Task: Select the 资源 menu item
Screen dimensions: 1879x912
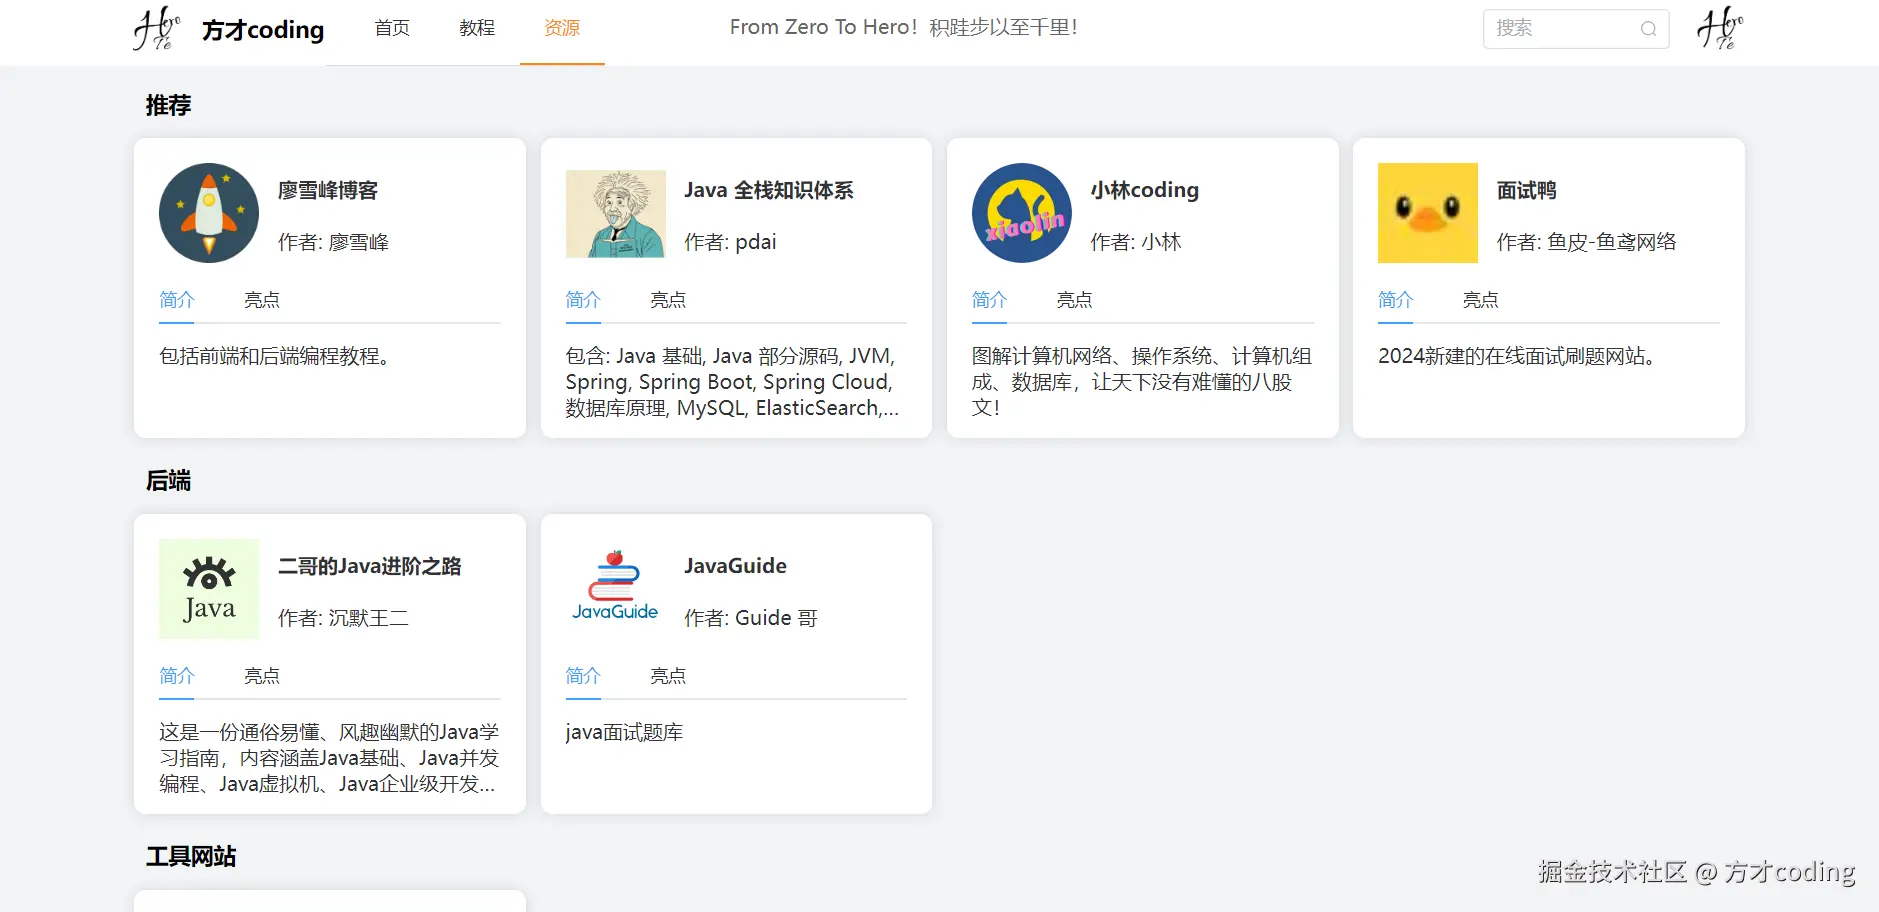Action: click(562, 28)
